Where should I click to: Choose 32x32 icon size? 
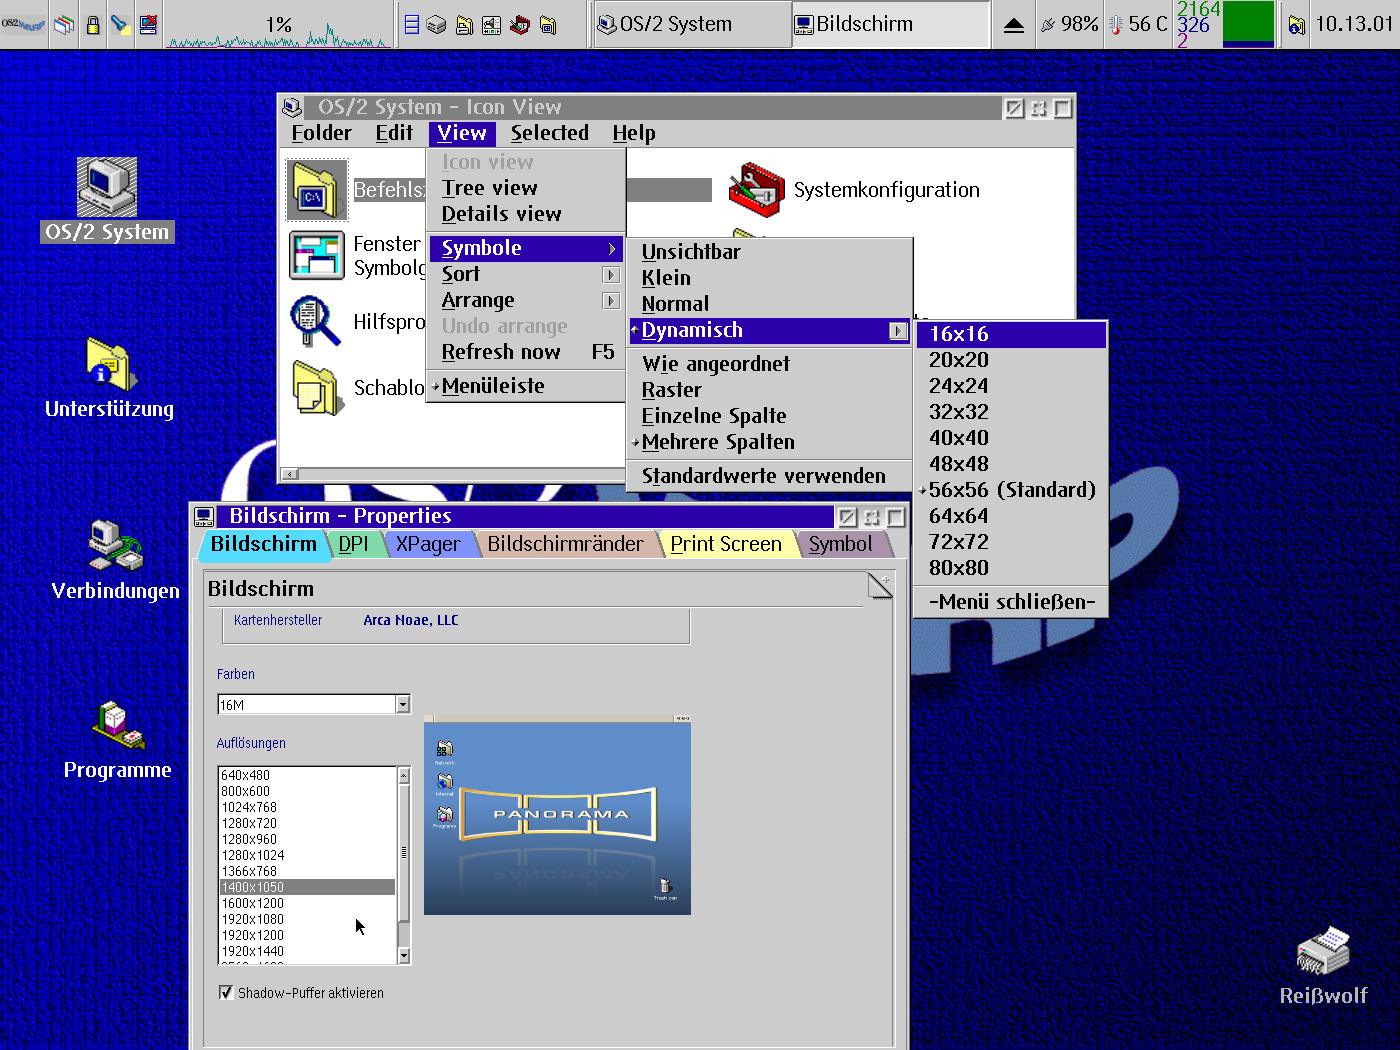click(1011, 412)
